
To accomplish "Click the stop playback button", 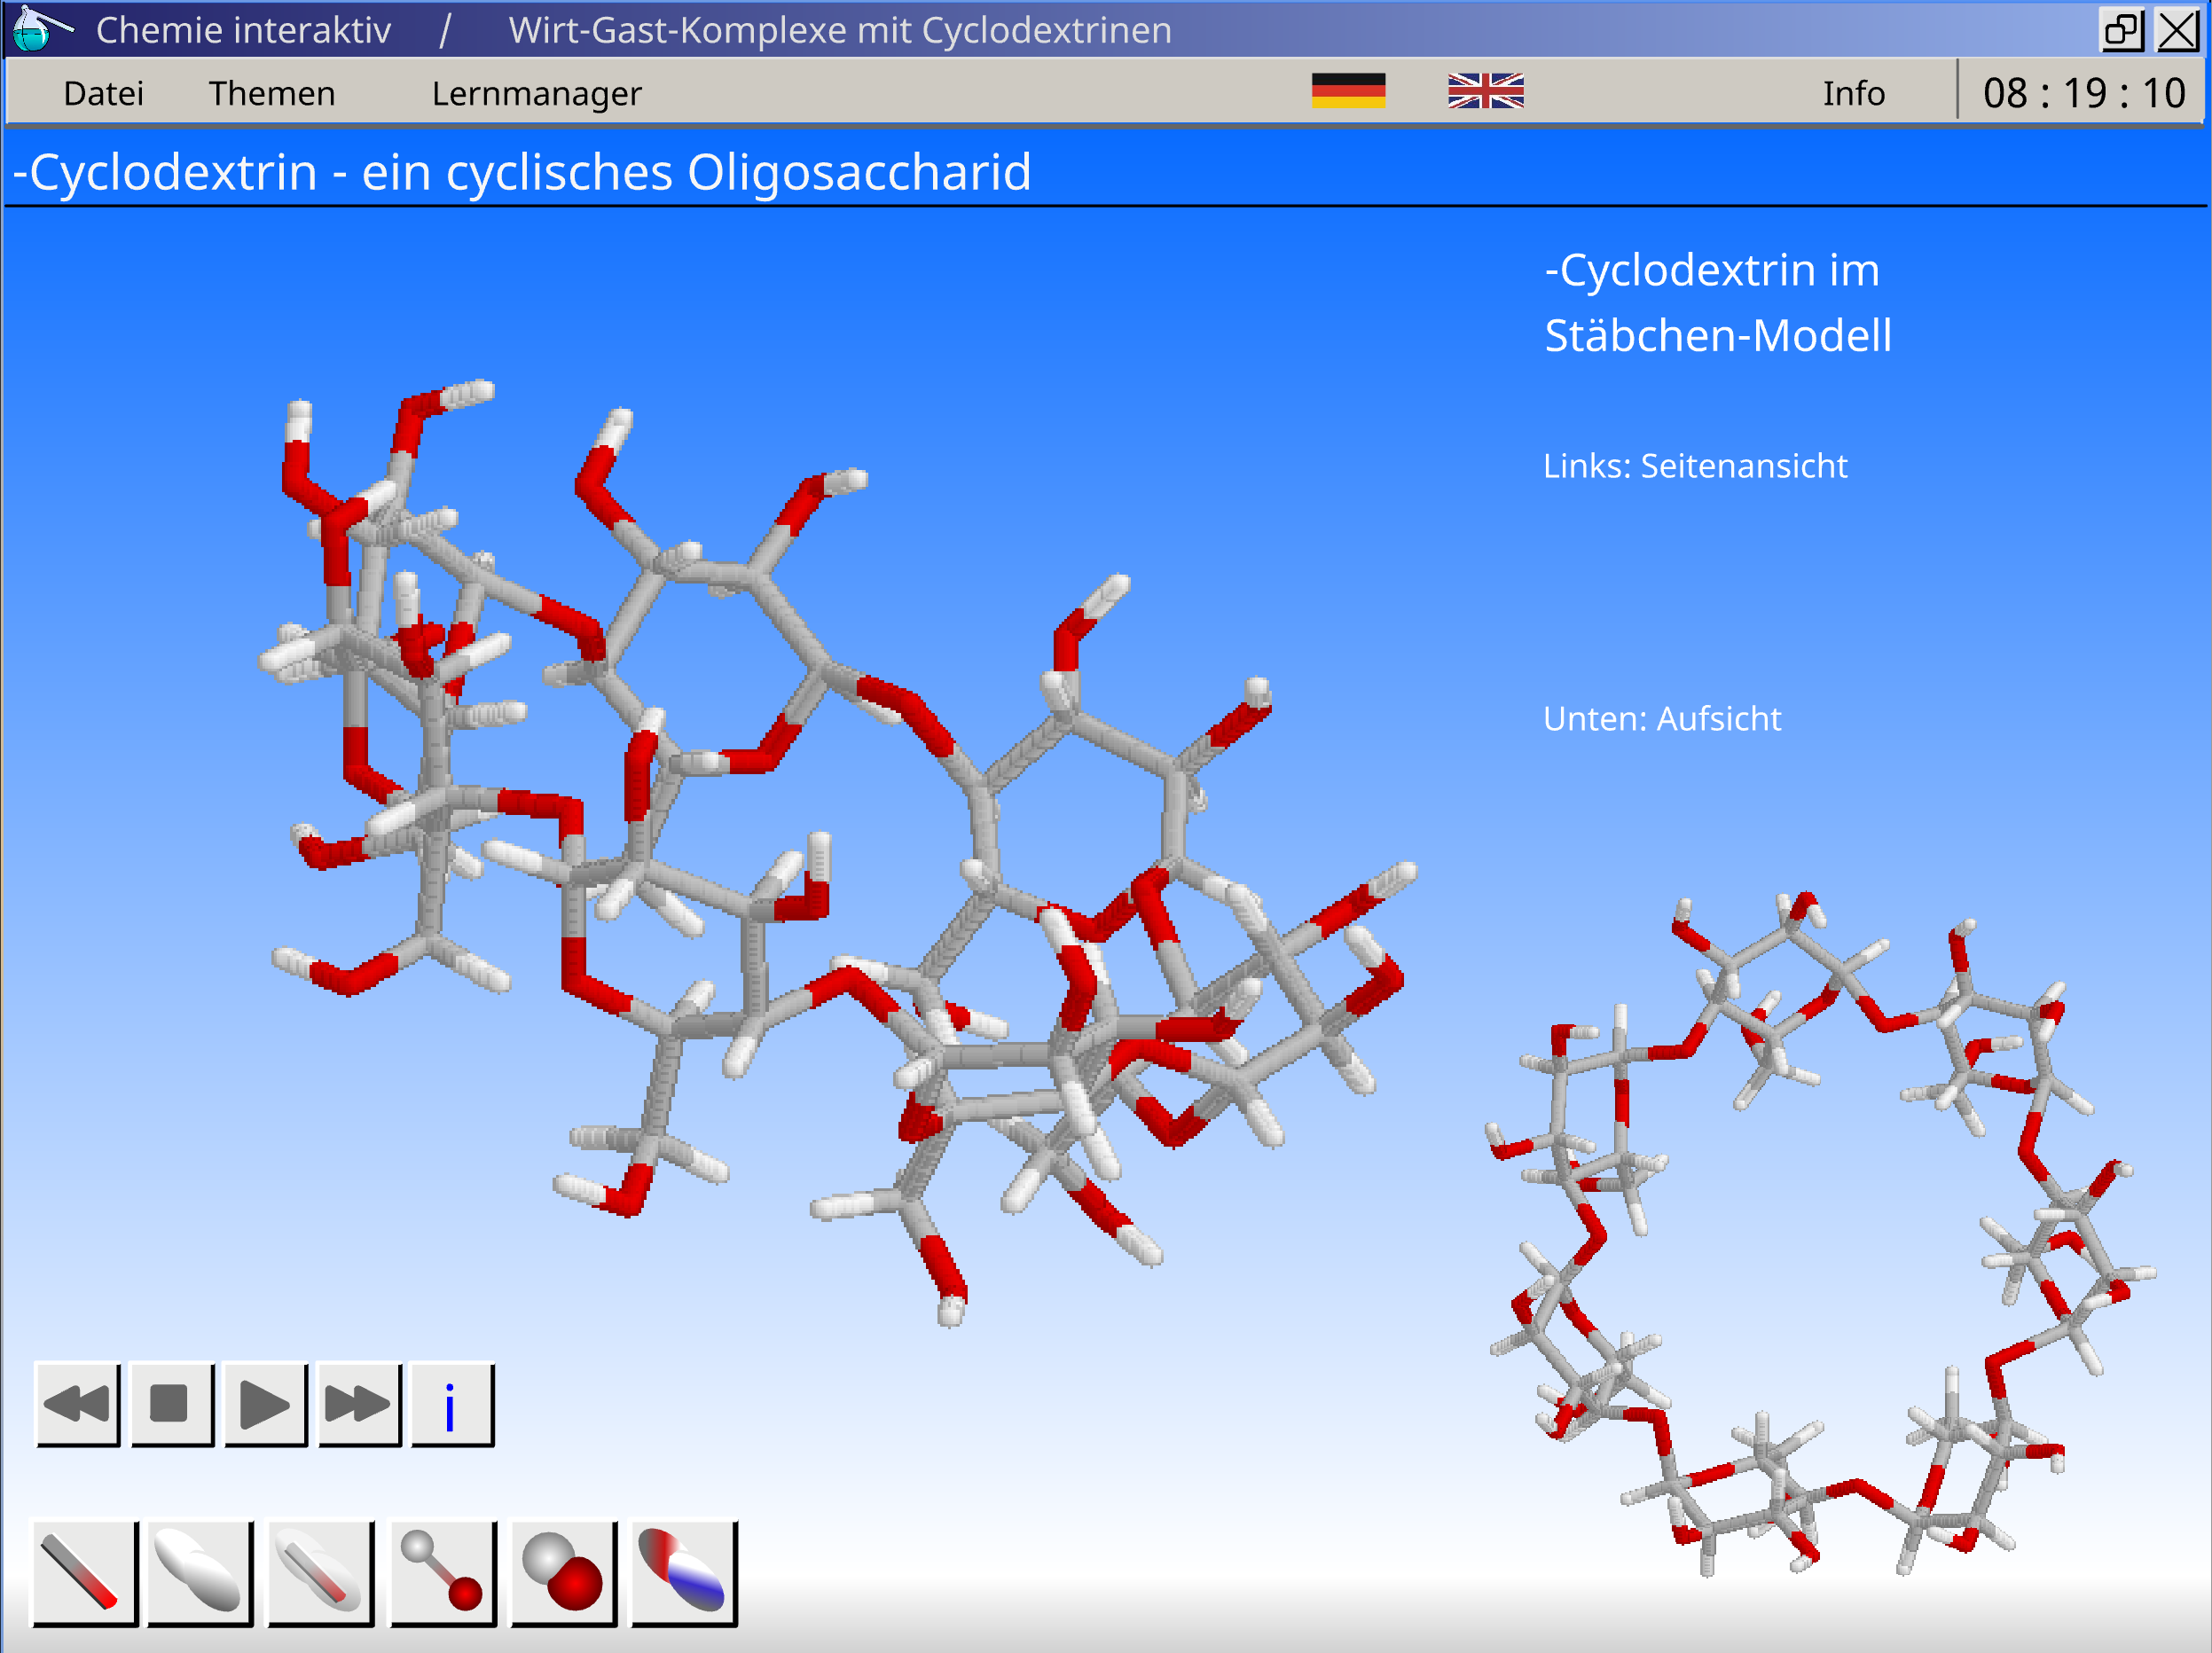I will (x=171, y=1404).
